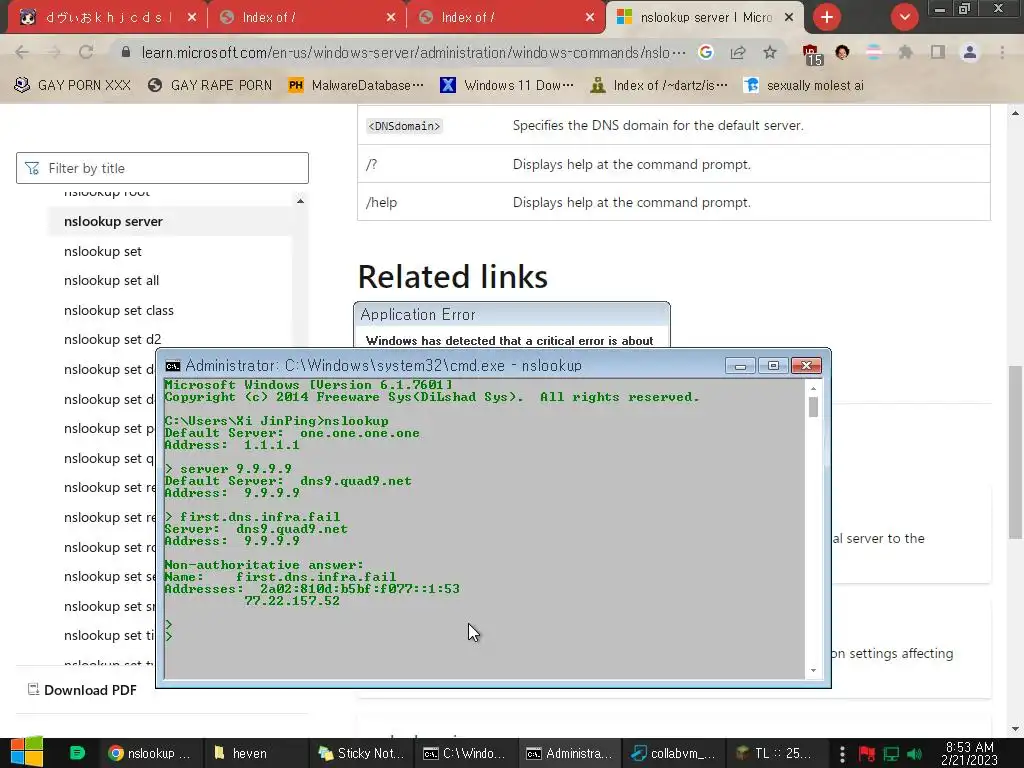Switch to the second 'Index of /' tab

click(x=308, y=18)
